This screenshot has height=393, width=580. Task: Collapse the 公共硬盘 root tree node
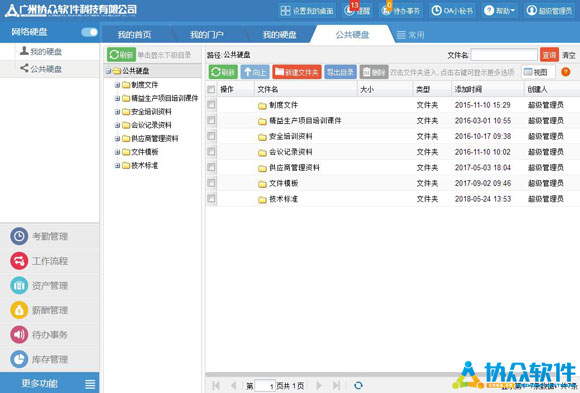pos(108,71)
